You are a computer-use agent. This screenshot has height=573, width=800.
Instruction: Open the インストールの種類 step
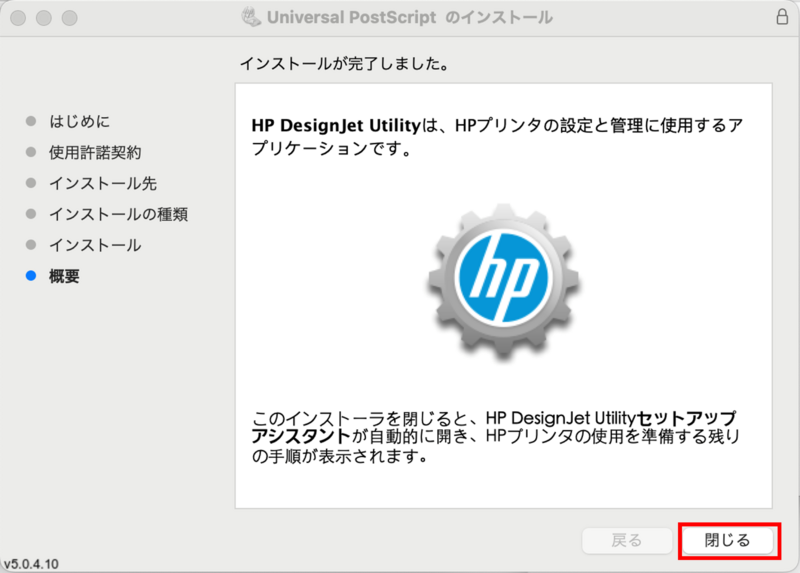pos(118,214)
